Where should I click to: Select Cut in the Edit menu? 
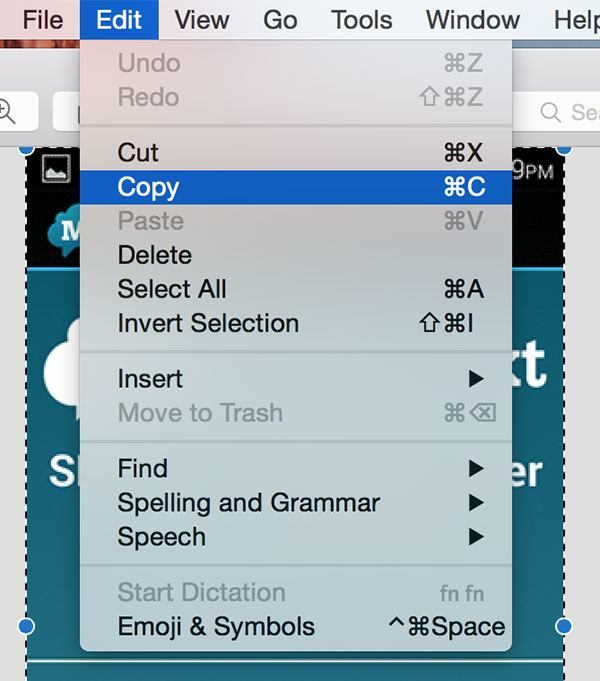click(x=296, y=153)
